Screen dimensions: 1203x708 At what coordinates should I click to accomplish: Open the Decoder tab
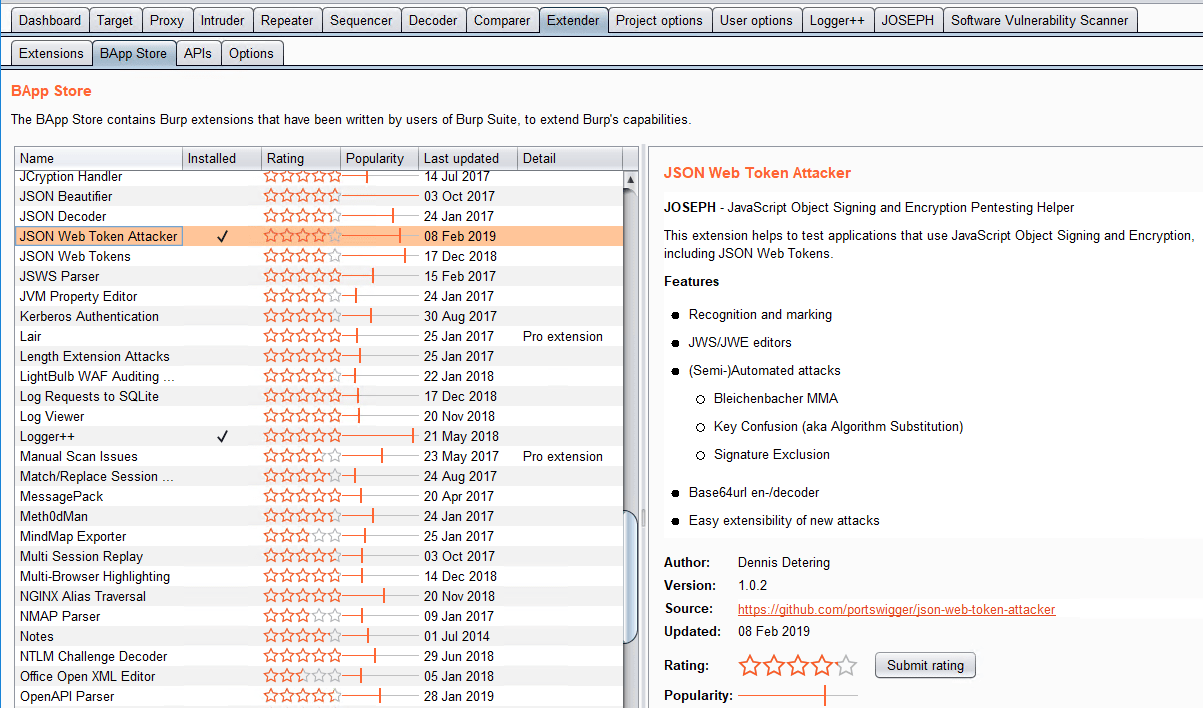coord(434,20)
